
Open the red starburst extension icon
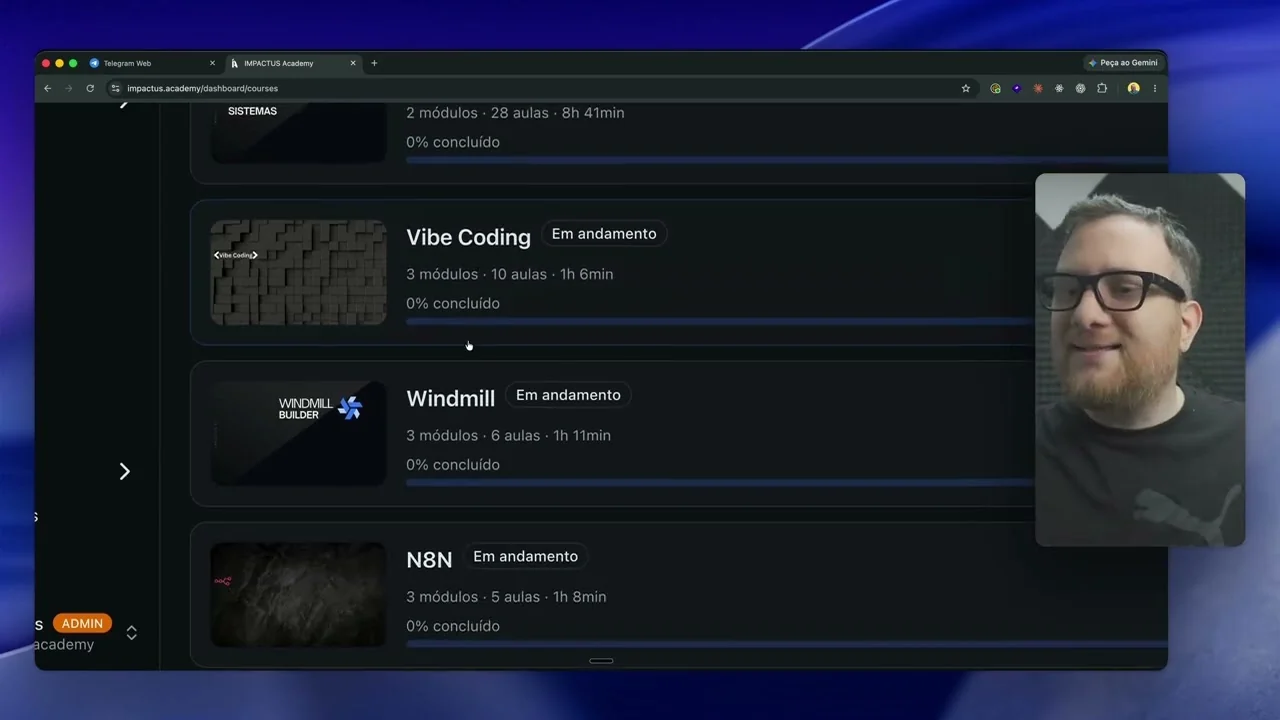point(1038,88)
